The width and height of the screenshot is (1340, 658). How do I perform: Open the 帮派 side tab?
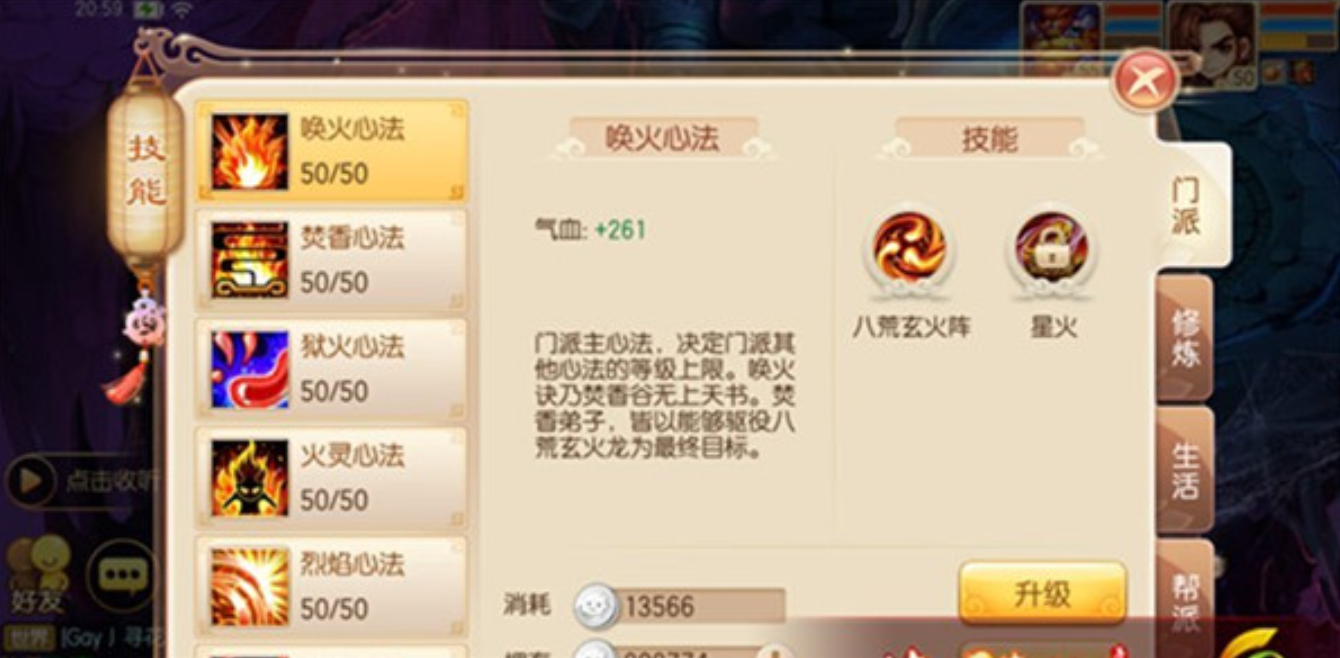click(x=1185, y=596)
